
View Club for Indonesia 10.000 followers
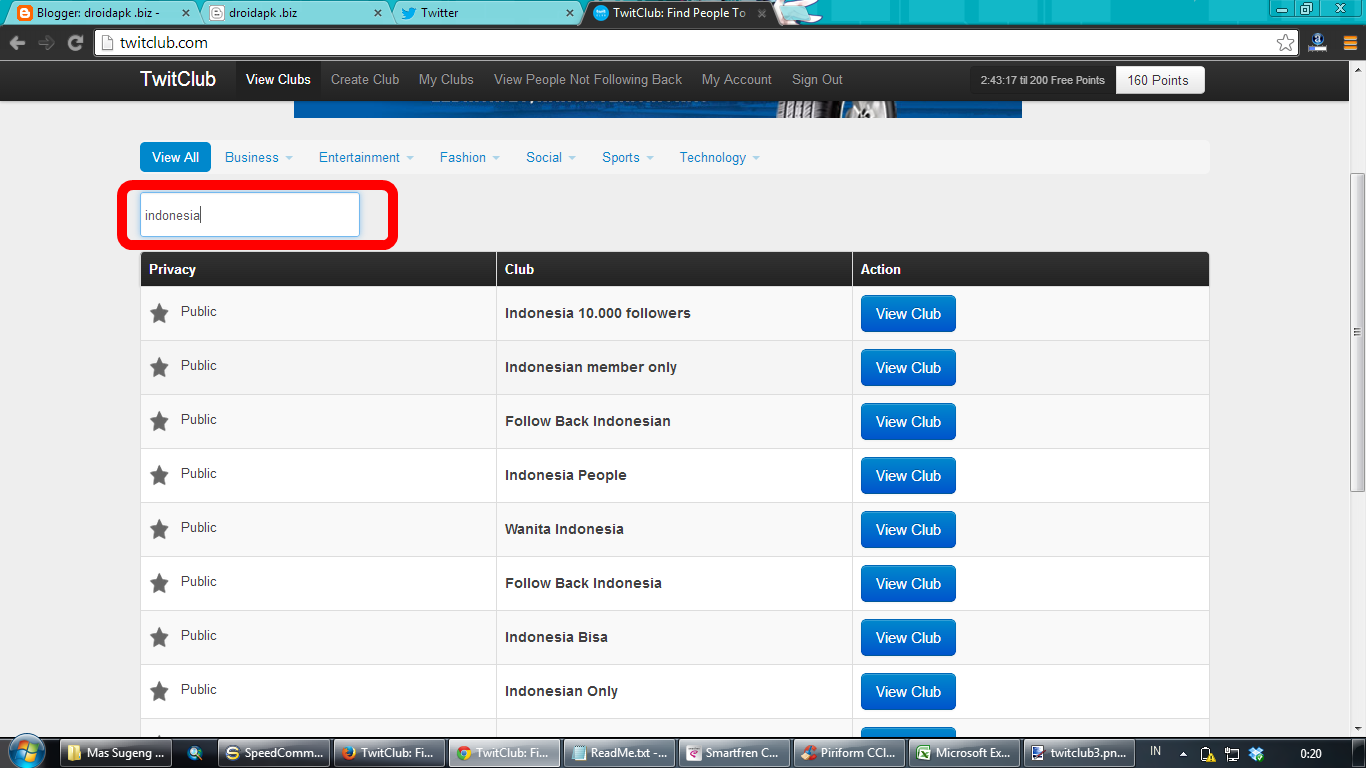click(908, 314)
